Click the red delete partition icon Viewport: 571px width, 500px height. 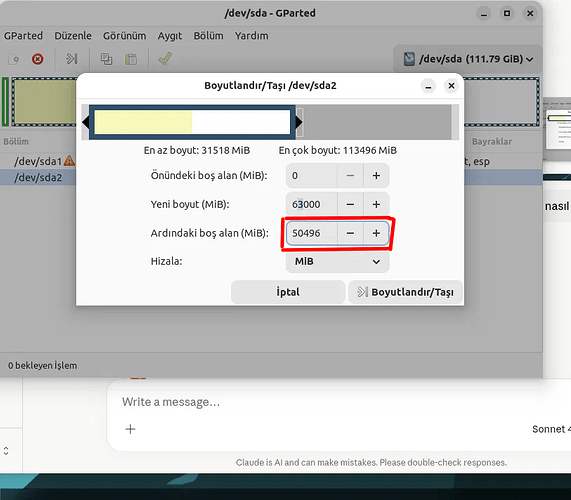tap(37, 59)
